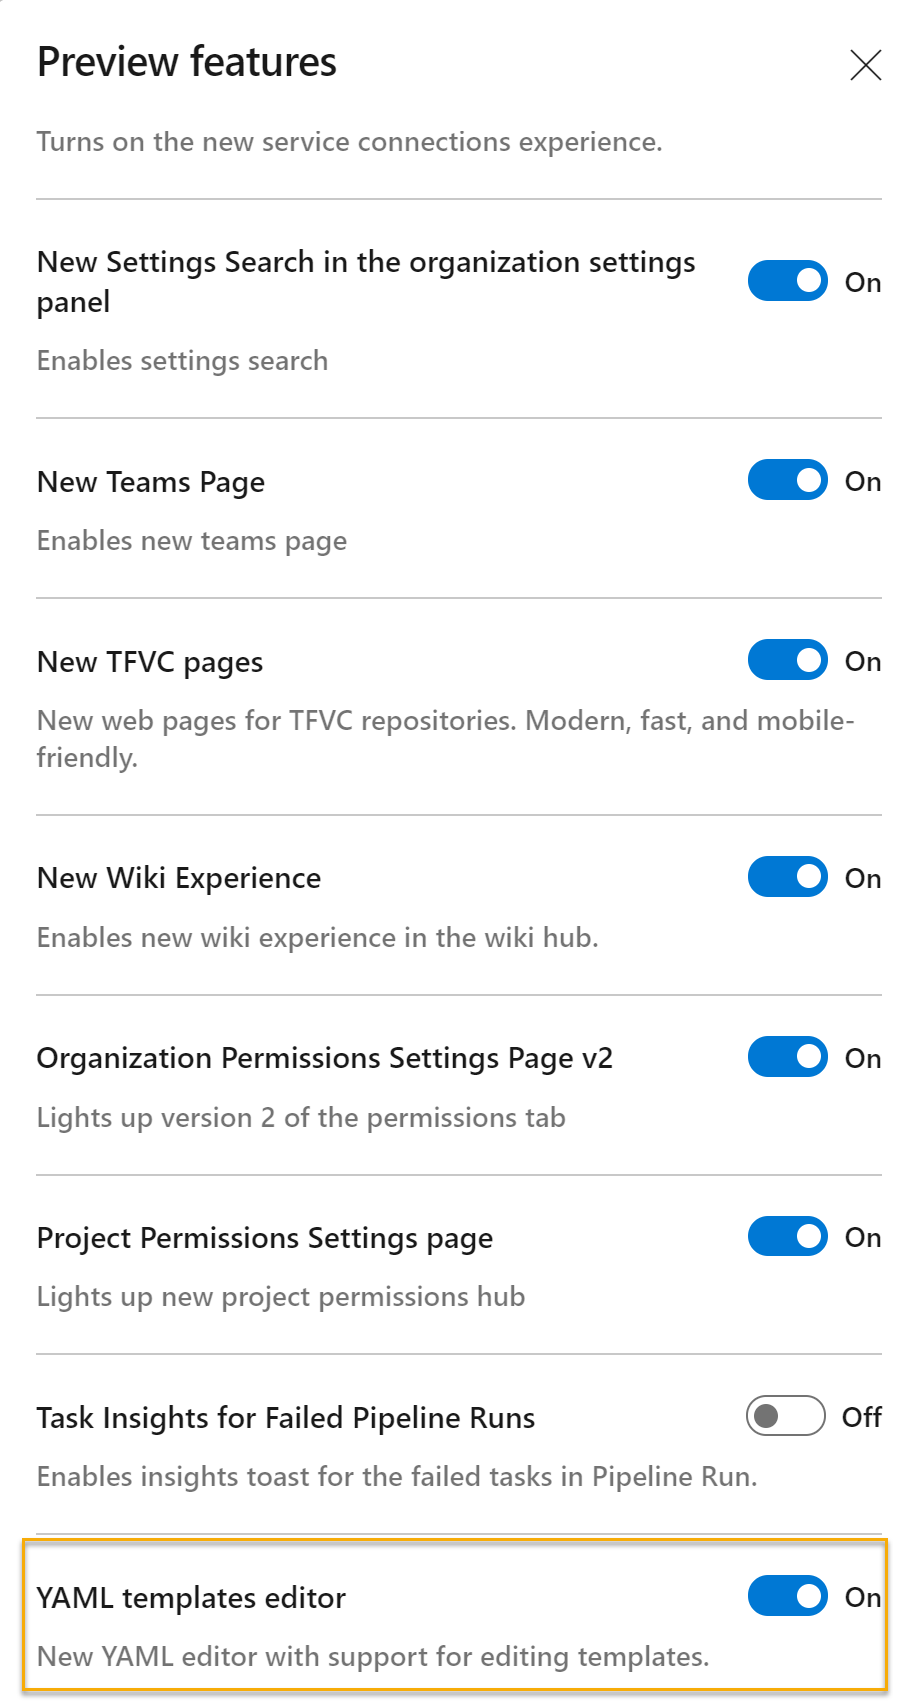Screen dimensions: 913x1708
Task: Click the New TFVC pages heading
Action: [x=148, y=661]
